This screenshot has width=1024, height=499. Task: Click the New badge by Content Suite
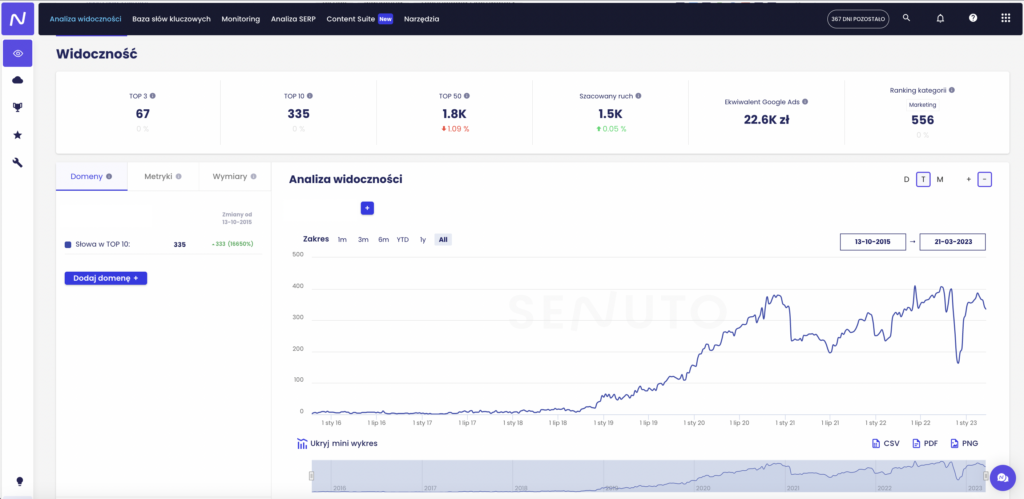386,19
